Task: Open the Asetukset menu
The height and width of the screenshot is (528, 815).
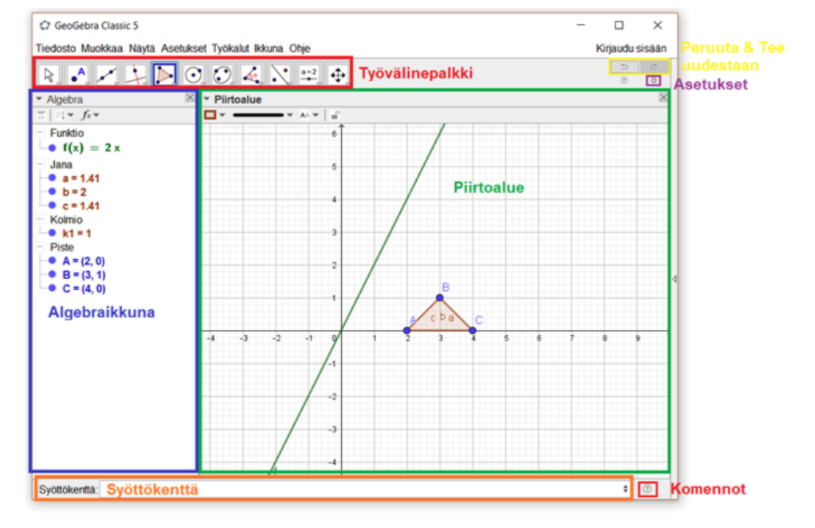Action: (183, 48)
